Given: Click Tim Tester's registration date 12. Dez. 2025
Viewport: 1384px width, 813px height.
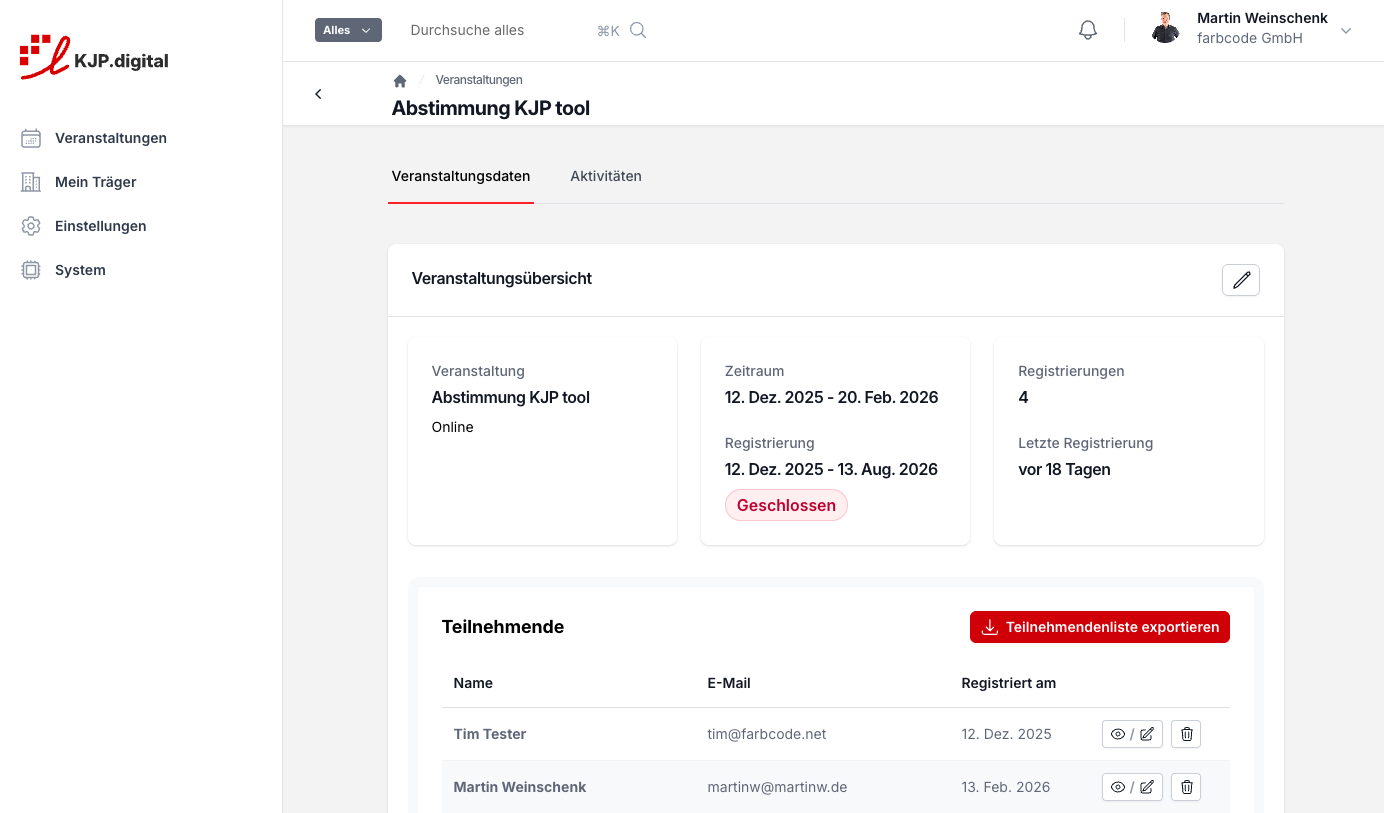Looking at the screenshot, I should coord(1007,734).
